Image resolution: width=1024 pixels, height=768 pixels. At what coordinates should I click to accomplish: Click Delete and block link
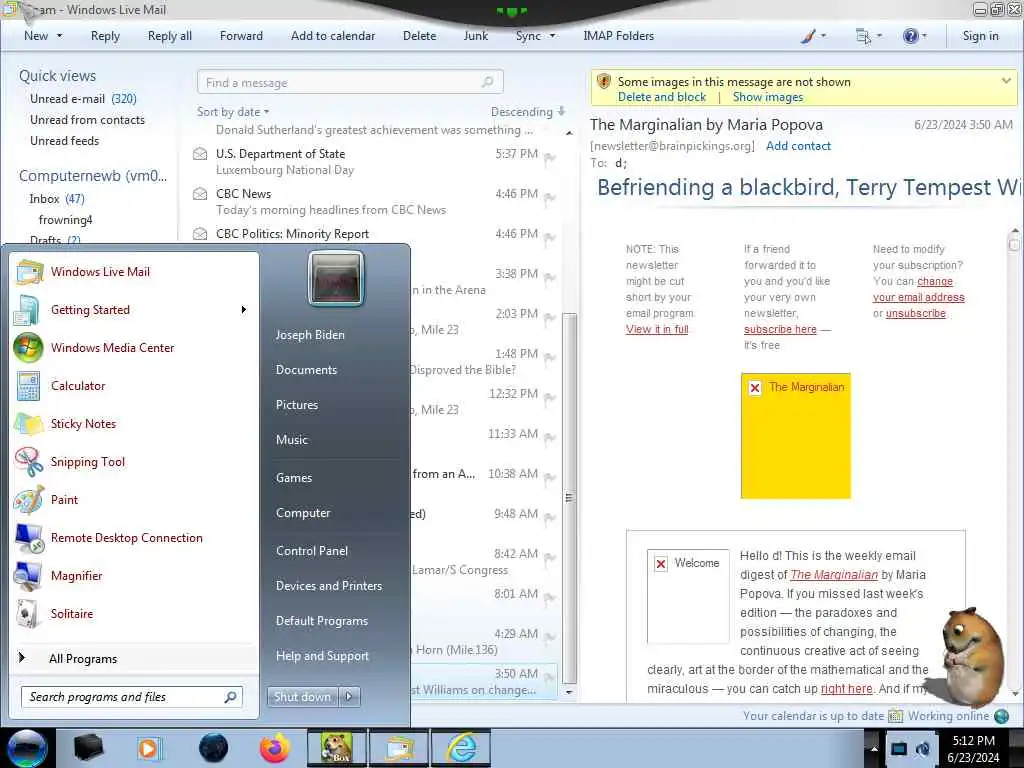(662, 97)
